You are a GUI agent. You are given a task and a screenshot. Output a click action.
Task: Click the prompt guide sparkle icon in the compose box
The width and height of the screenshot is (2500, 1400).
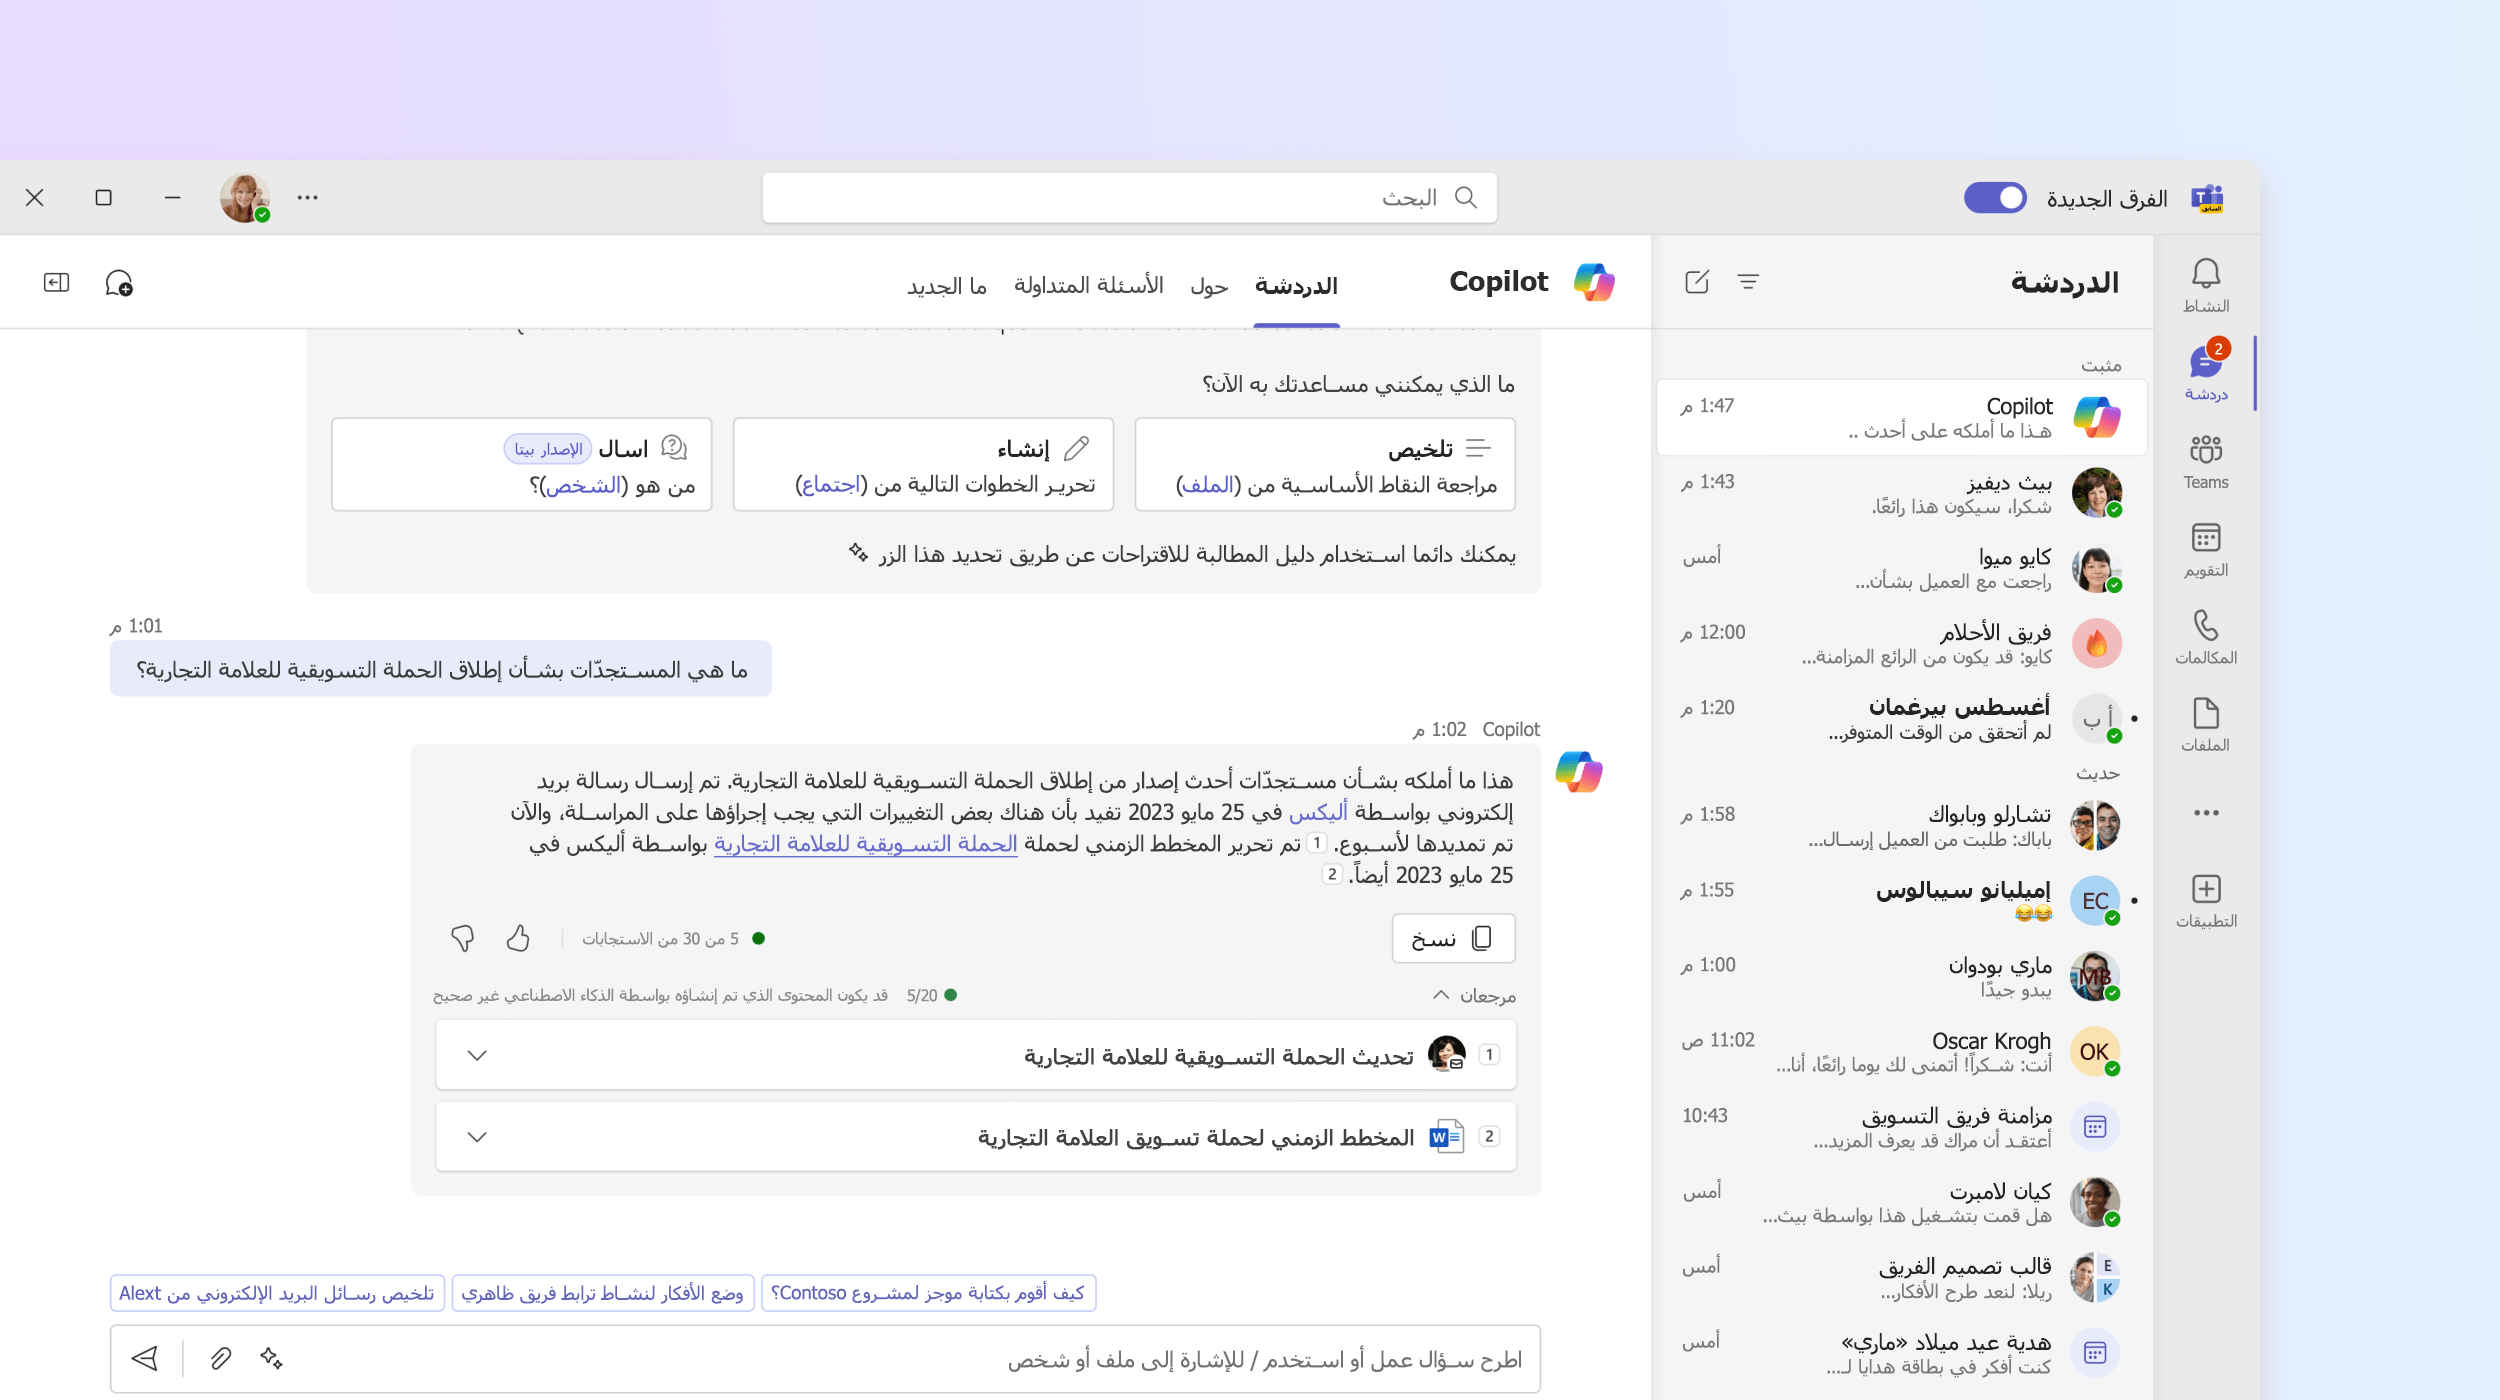click(x=271, y=1358)
